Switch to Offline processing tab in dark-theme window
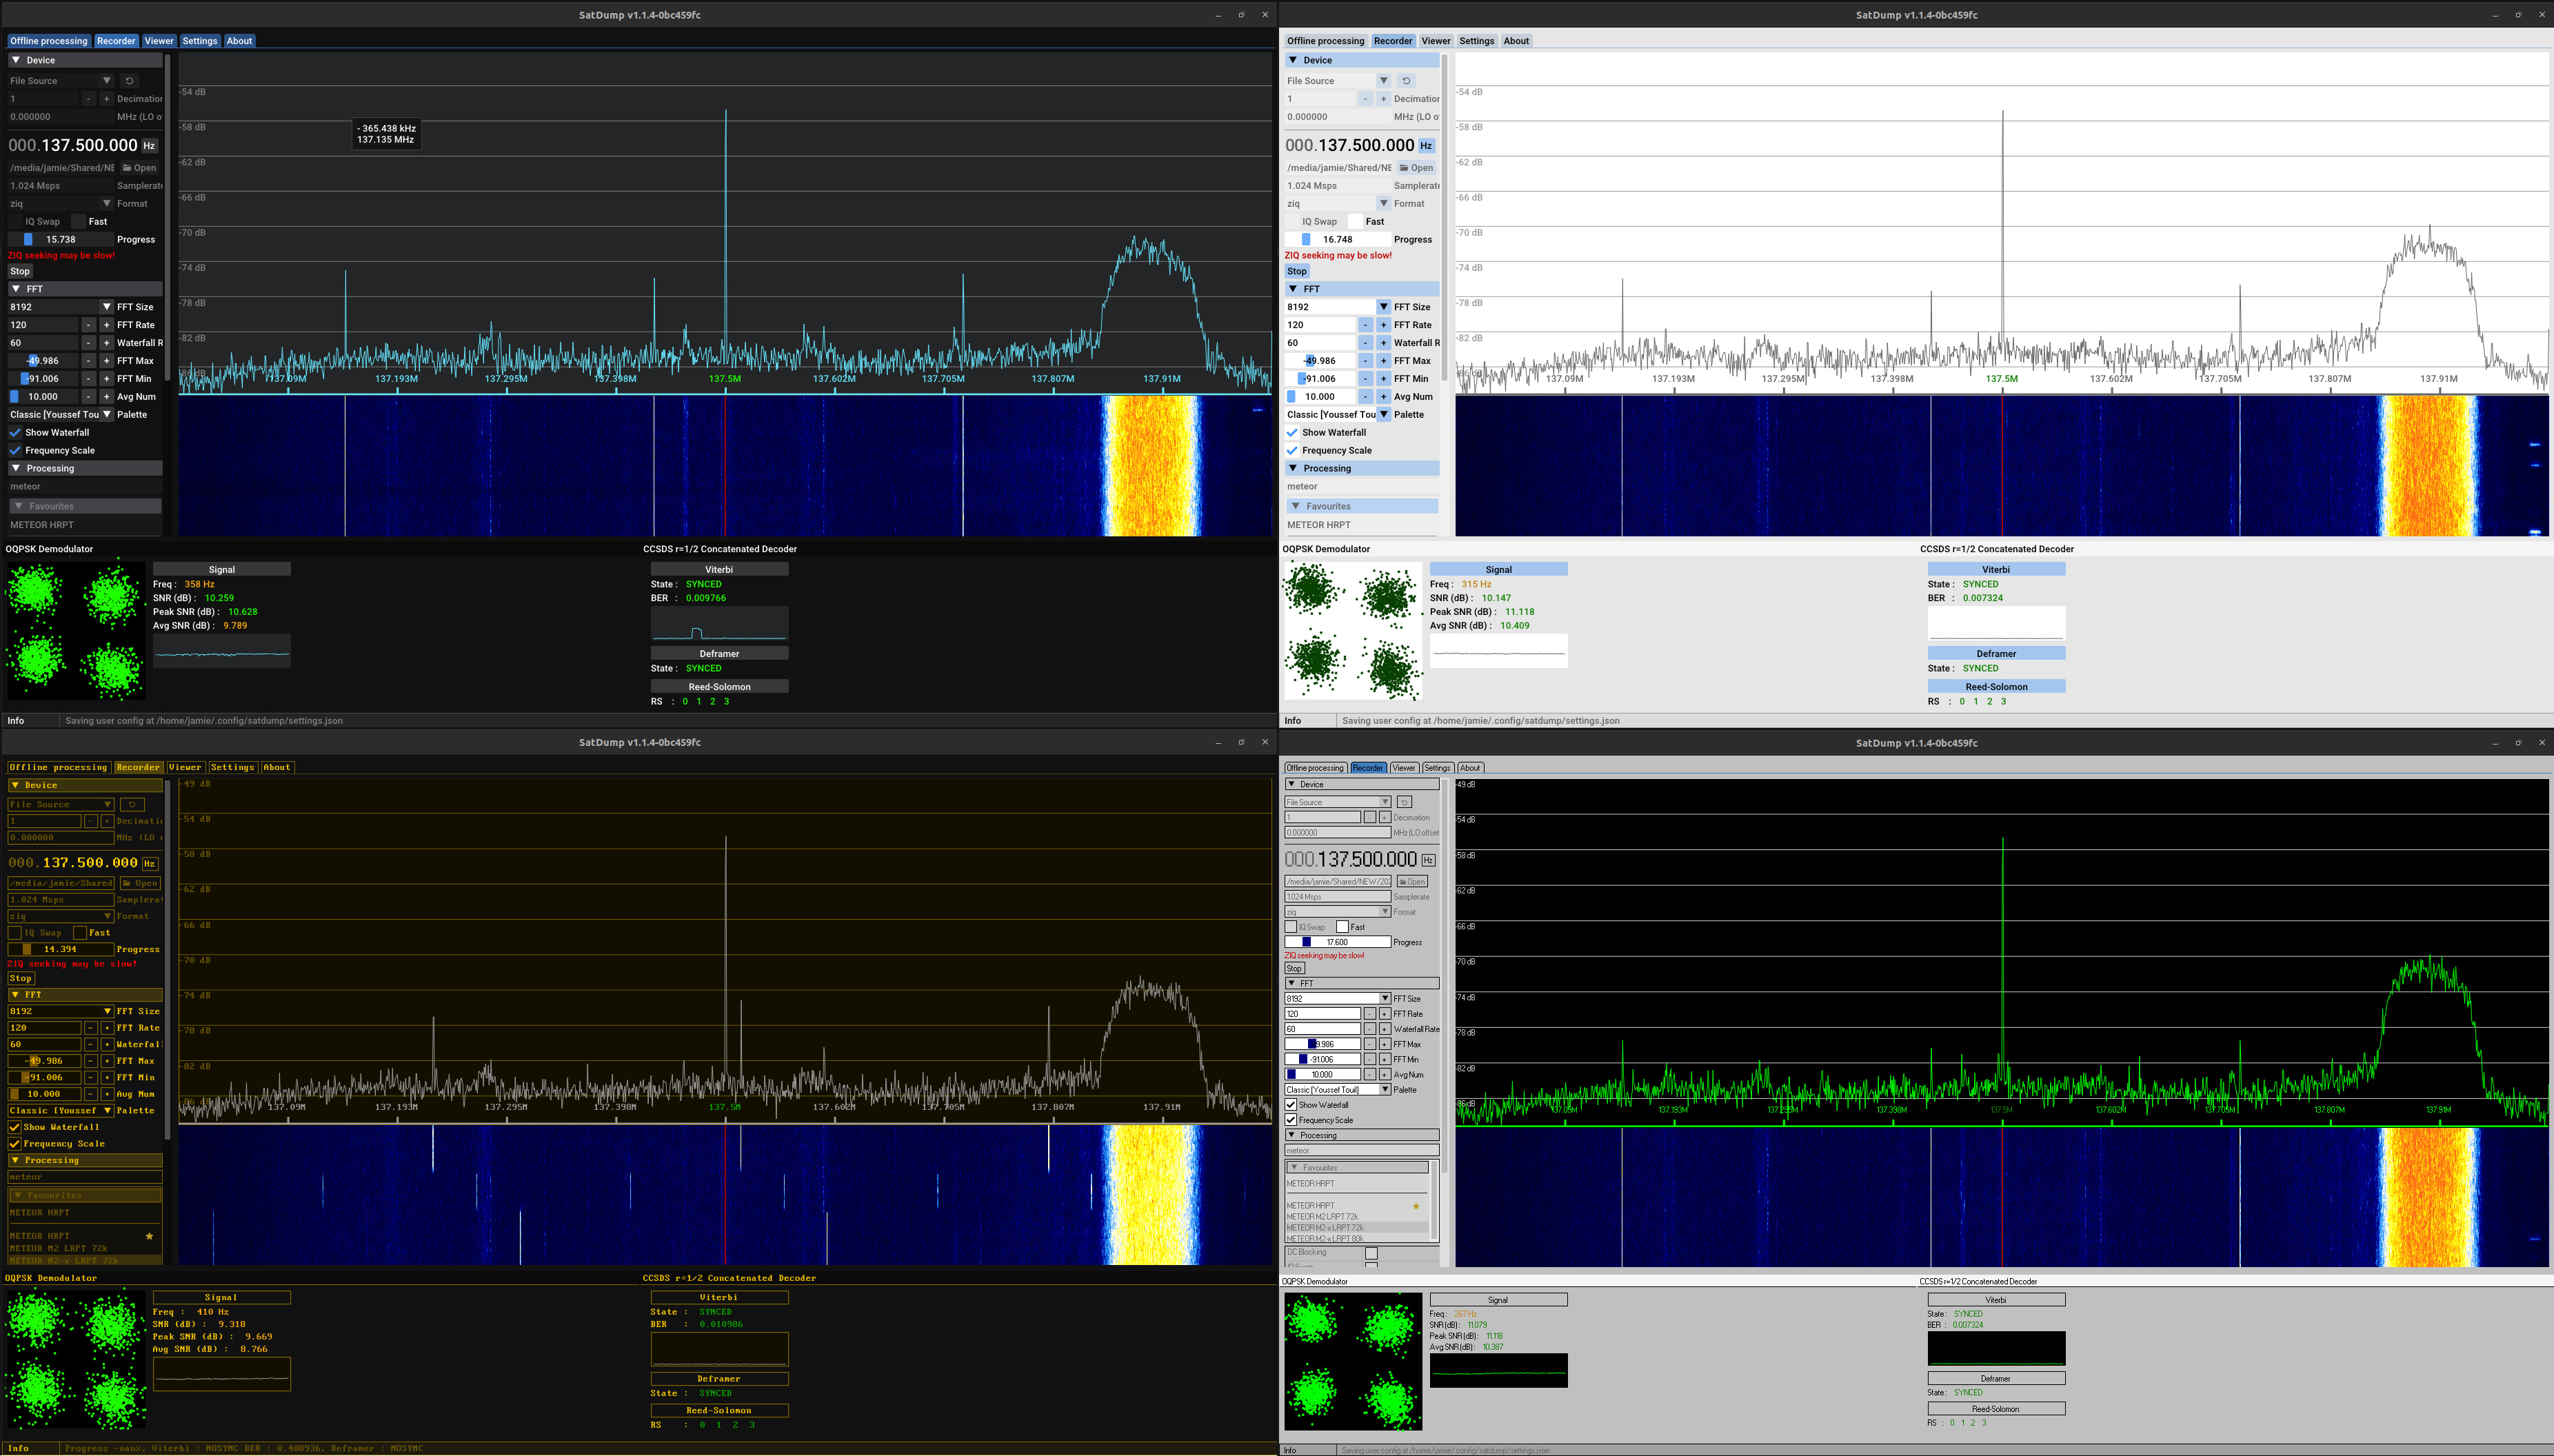2554x1456 pixels. tap(49, 41)
